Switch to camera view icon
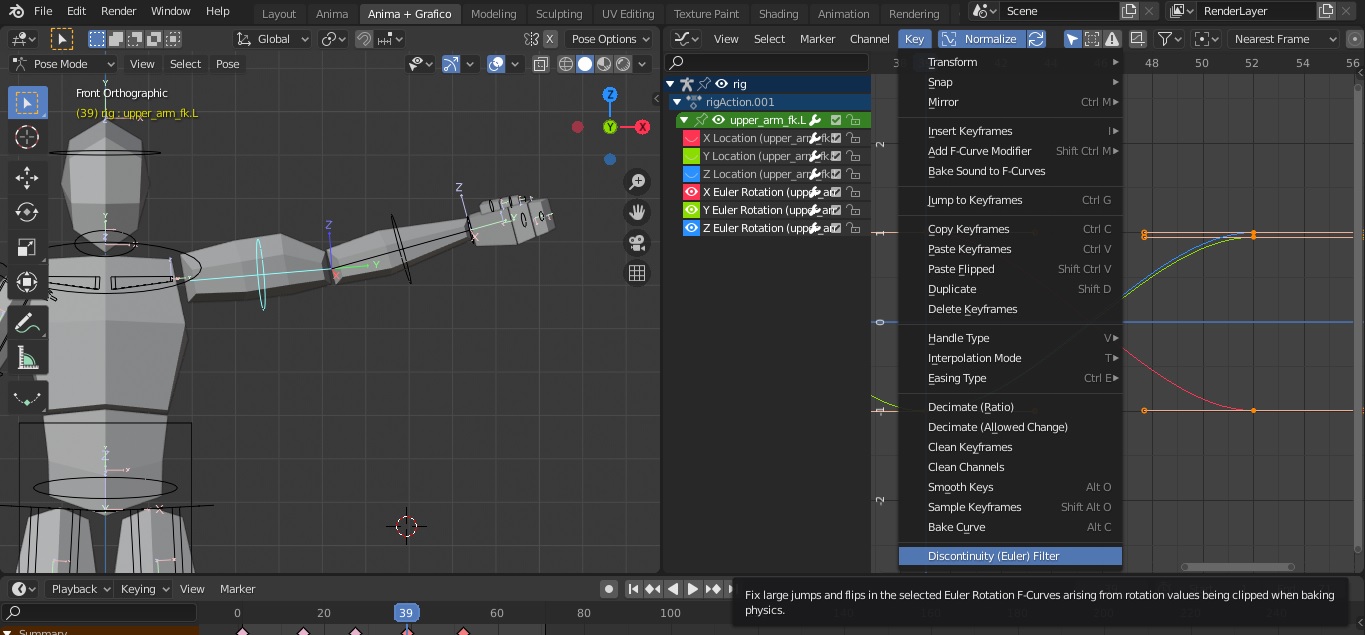 coord(637,242)
